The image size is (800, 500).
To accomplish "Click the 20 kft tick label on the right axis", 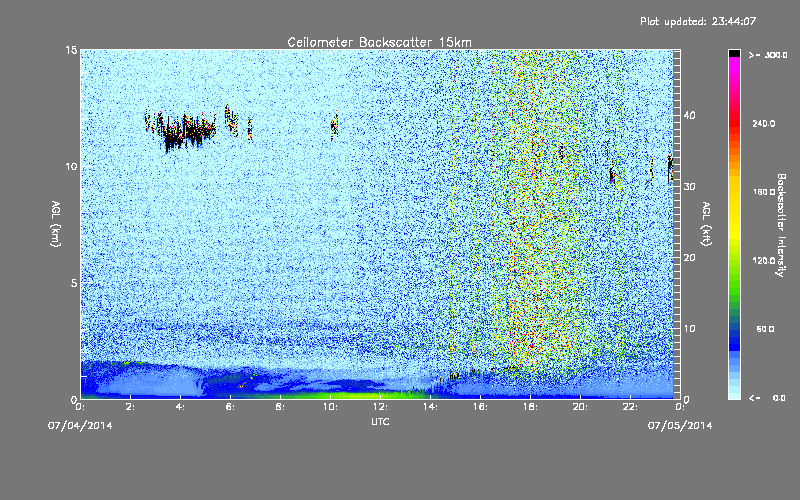I will point(689,258).
